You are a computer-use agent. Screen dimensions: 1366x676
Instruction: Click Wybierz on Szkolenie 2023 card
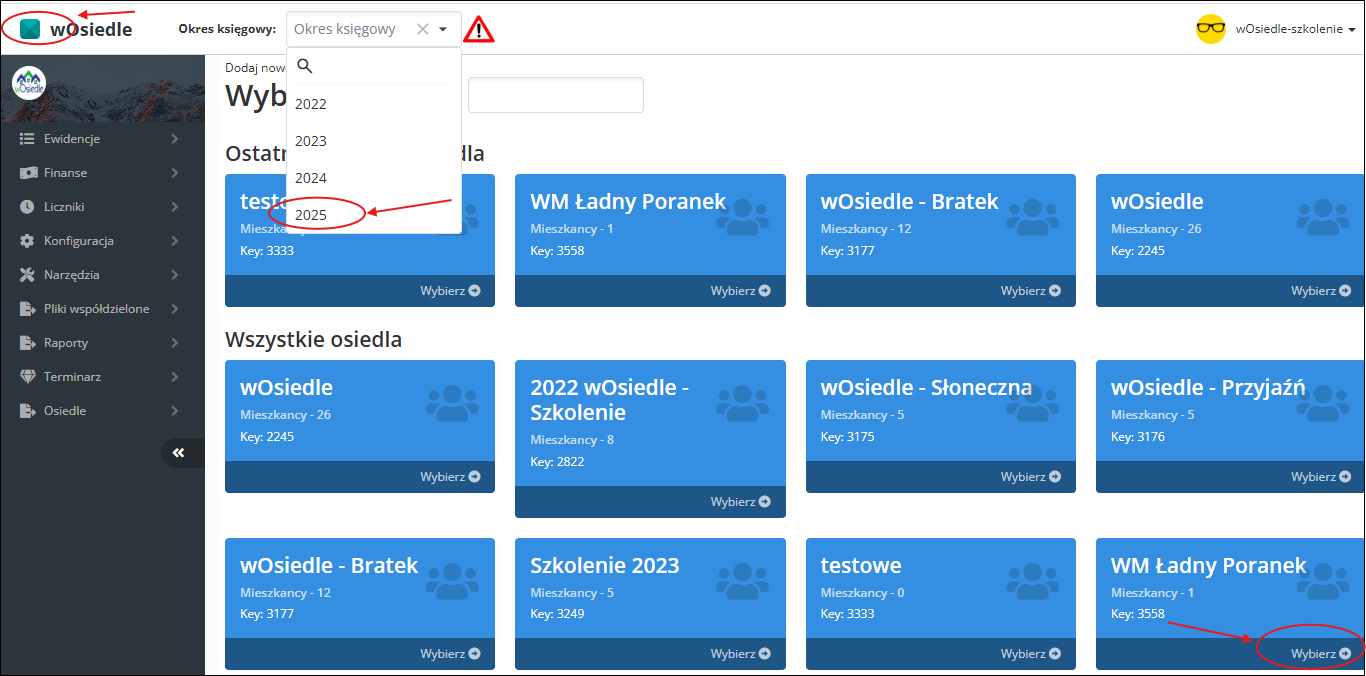click(740, 654)
